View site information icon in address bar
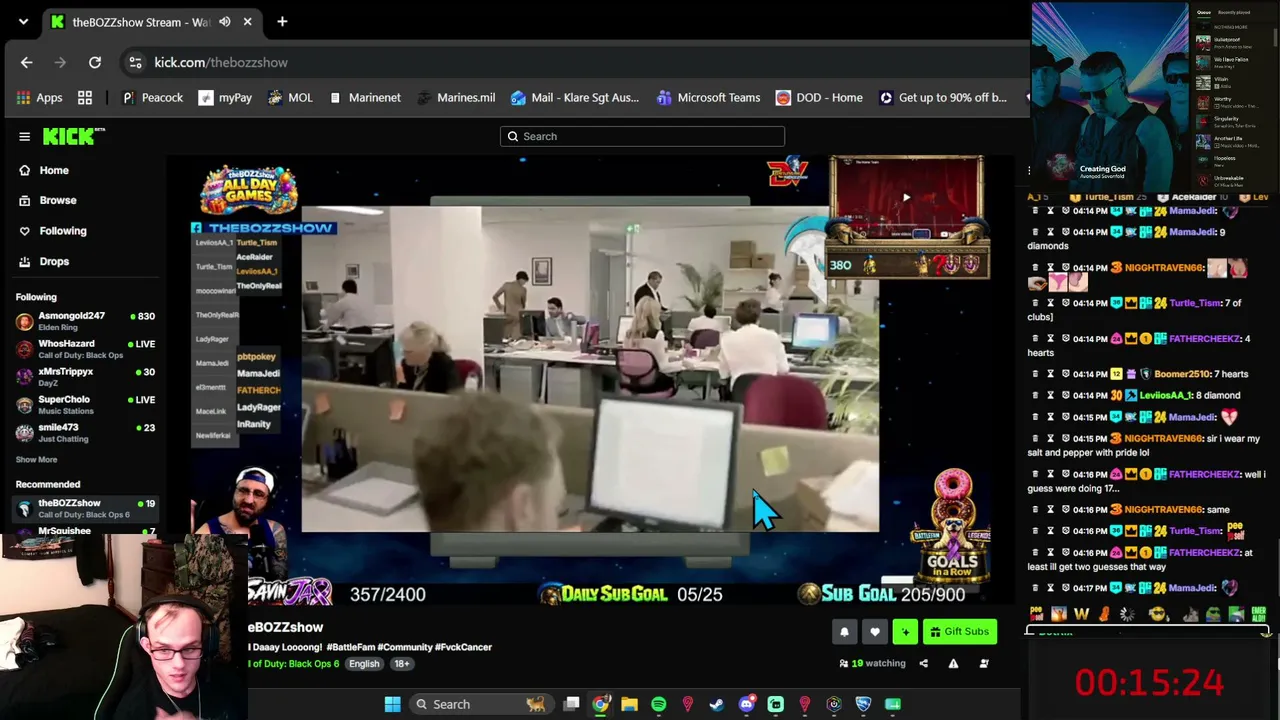The image size is (1280, 720). coord(135,62)
